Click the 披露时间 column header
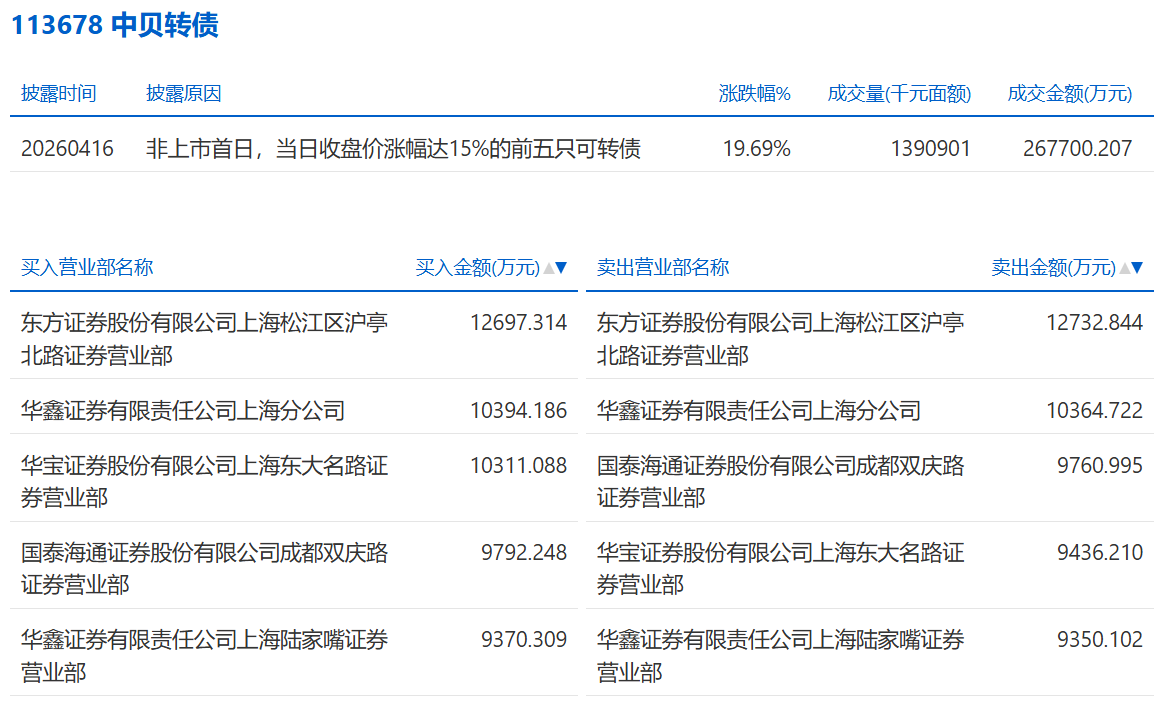This screenshot has width=1155, height=702. [x=59, y=94]
